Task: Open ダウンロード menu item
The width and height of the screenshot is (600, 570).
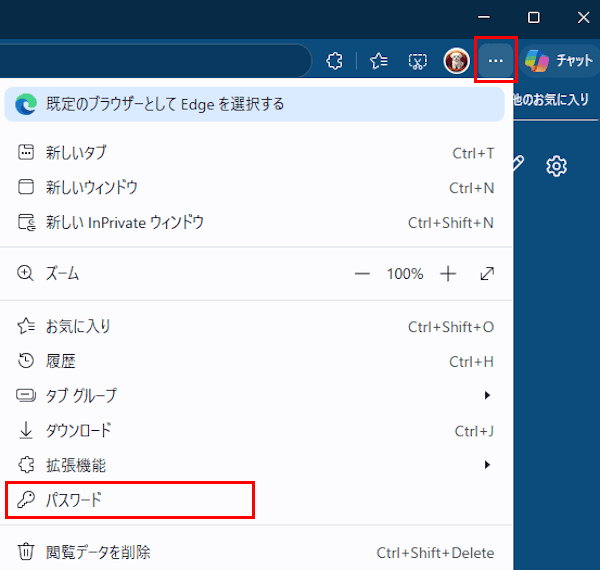Action: pyautogui.click(x=256, y=430)
